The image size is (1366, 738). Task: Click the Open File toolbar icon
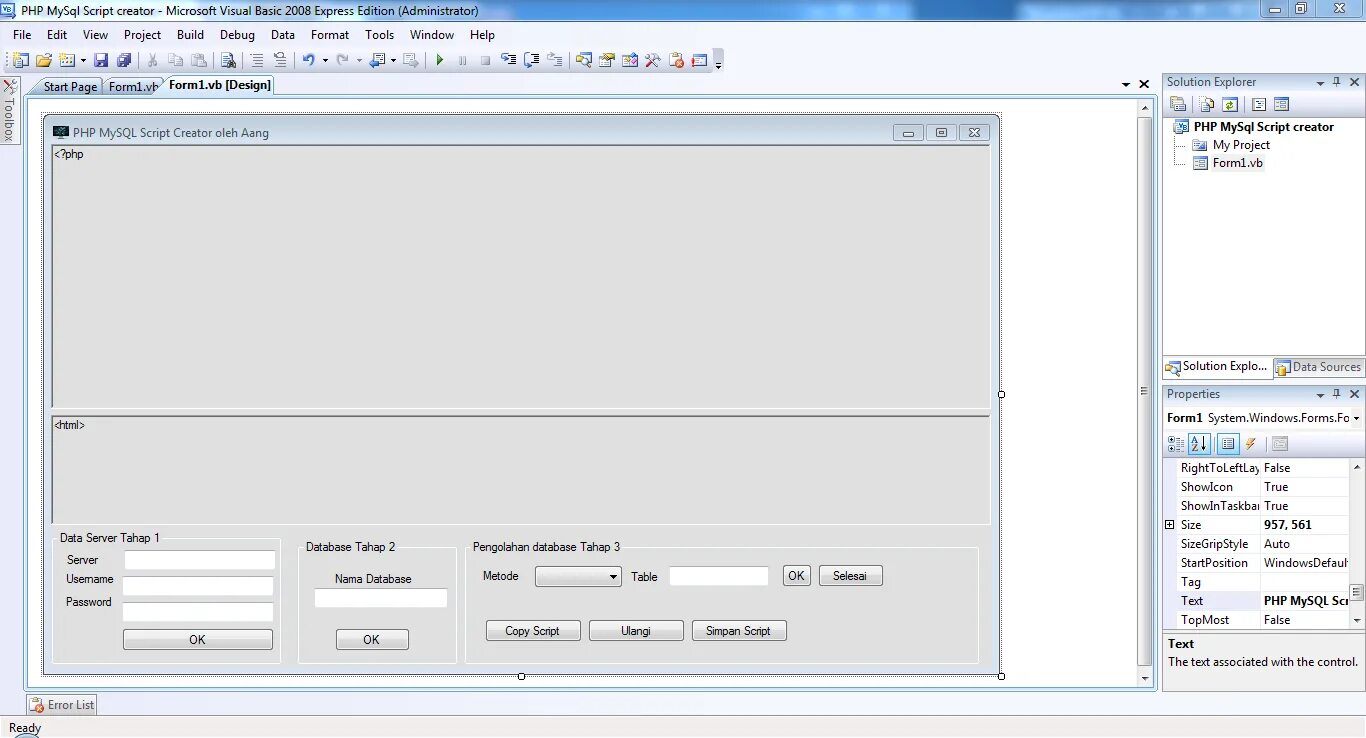(x=44, y=61)
